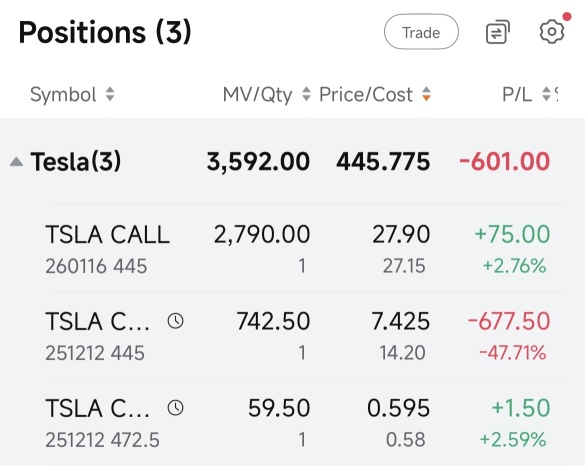Collapse the Tesla(3) group triangle
585x470 pixels.
[16, 162]
